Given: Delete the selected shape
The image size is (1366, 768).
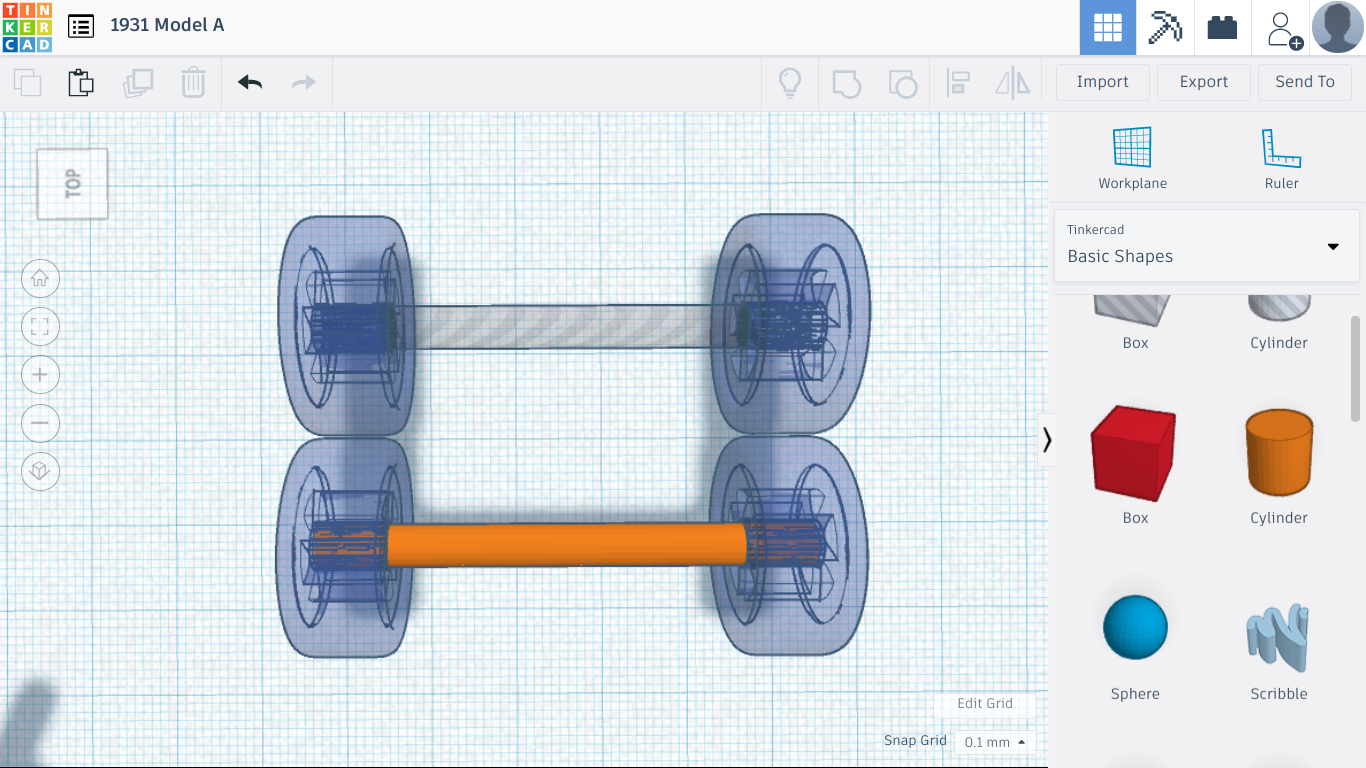Looking at the screenshot, I should click(x=193, y=83).
